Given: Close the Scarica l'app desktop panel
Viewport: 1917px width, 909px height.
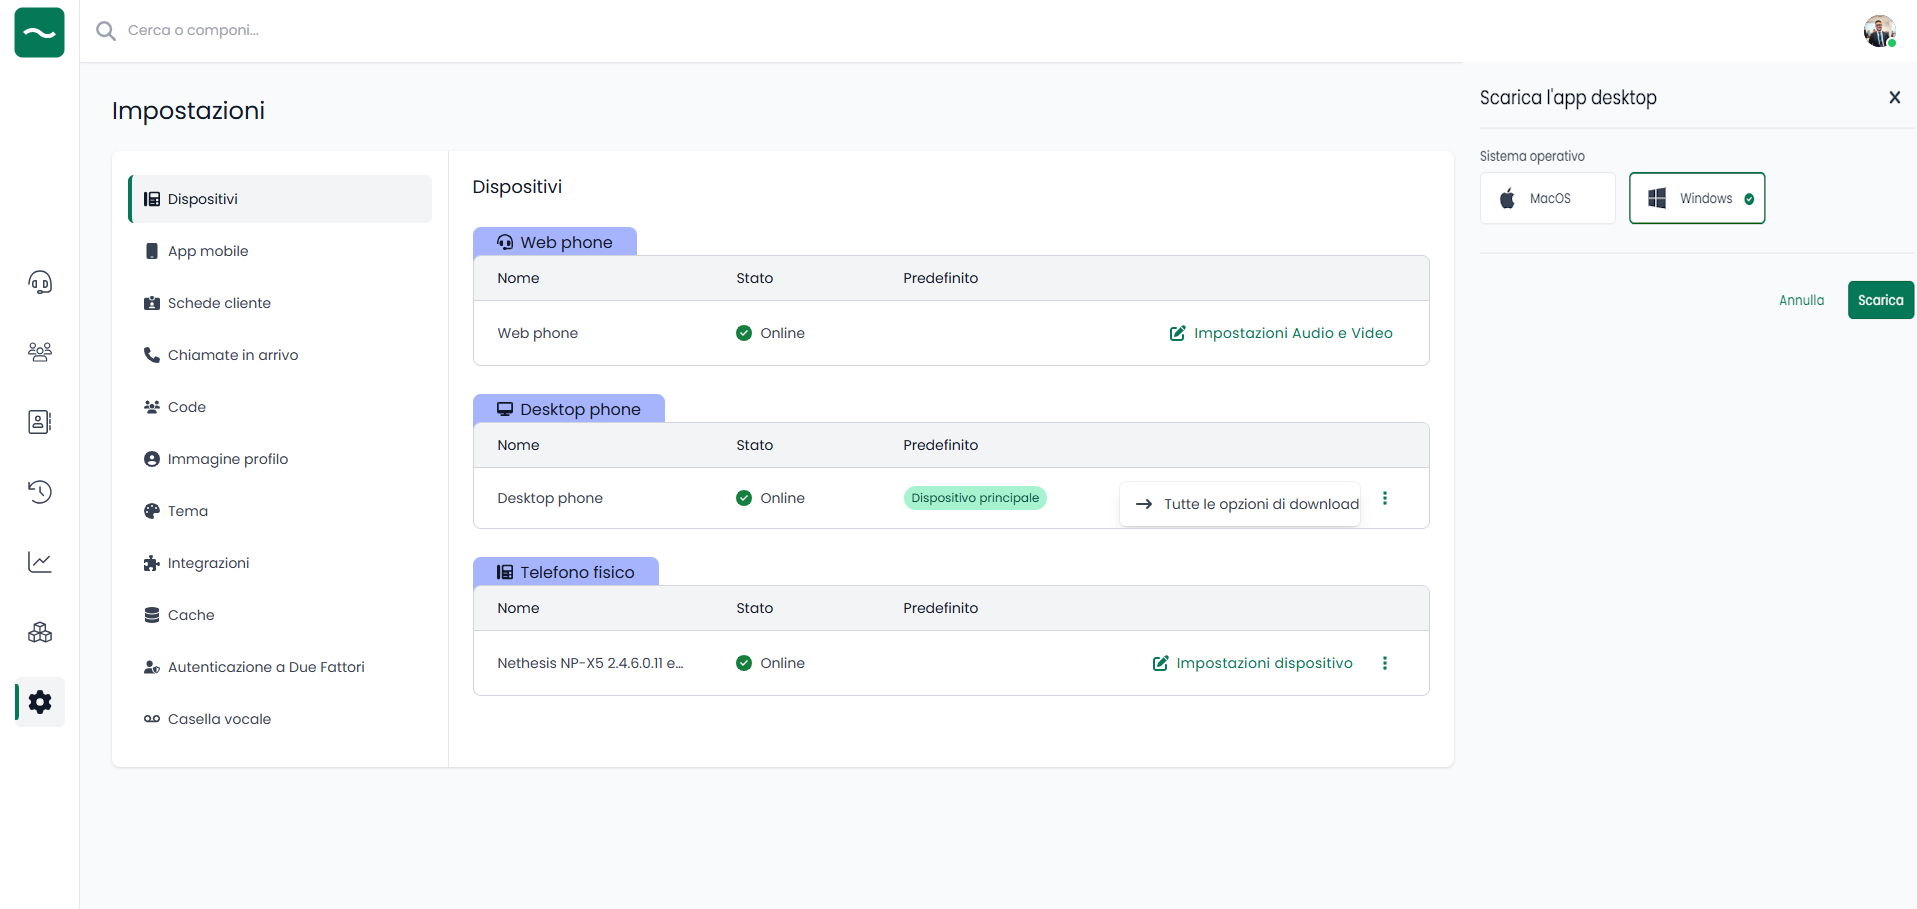Looking at the screenshot, I should click(1894, 97).
